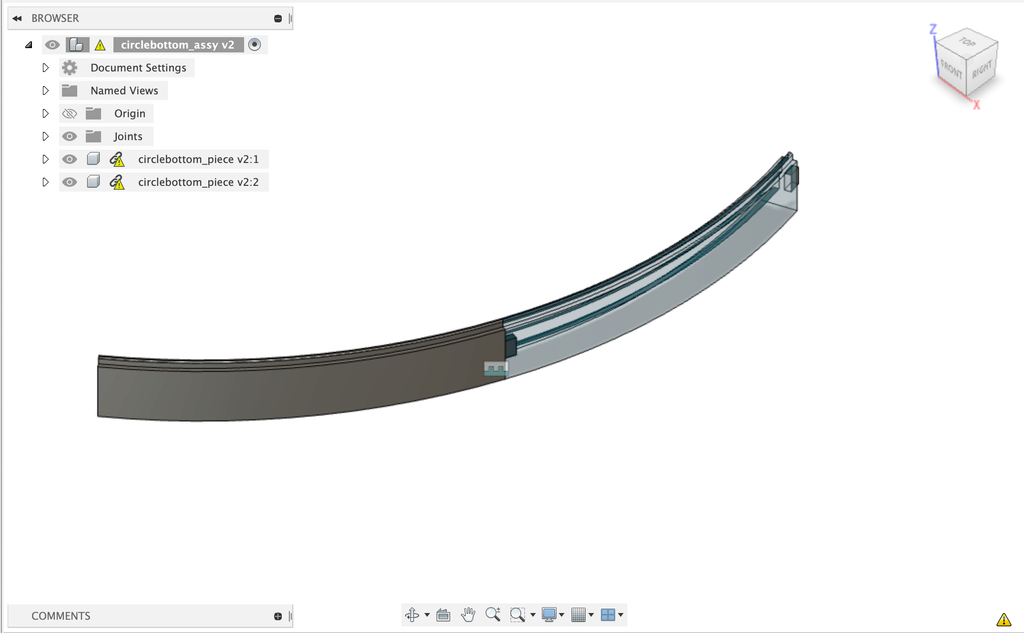Click link warning icon of circlebottom_piece v2:2
1024x633 pixels.
tap(117, 182)
